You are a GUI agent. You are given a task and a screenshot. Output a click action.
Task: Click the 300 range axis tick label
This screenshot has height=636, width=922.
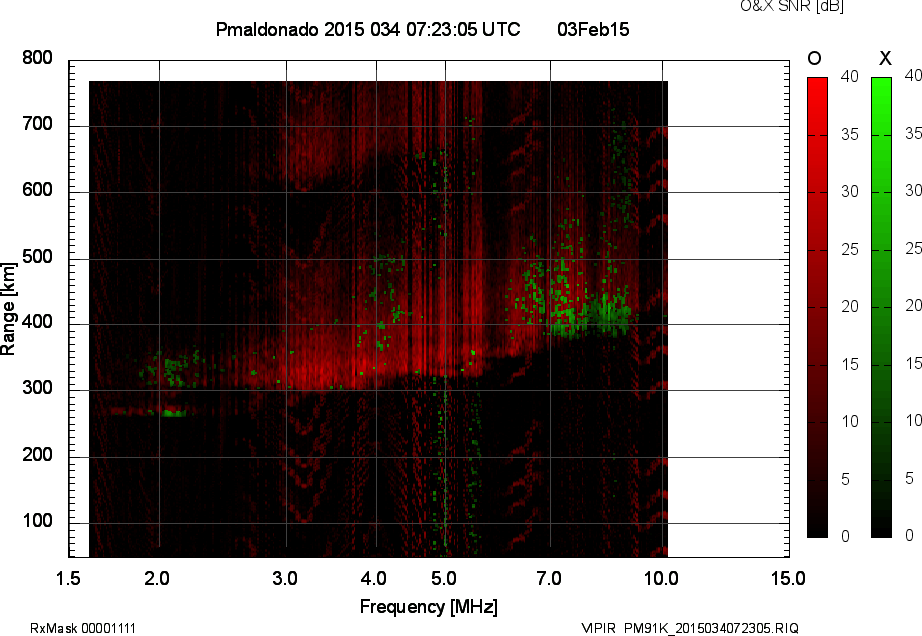tap(37, 388)
